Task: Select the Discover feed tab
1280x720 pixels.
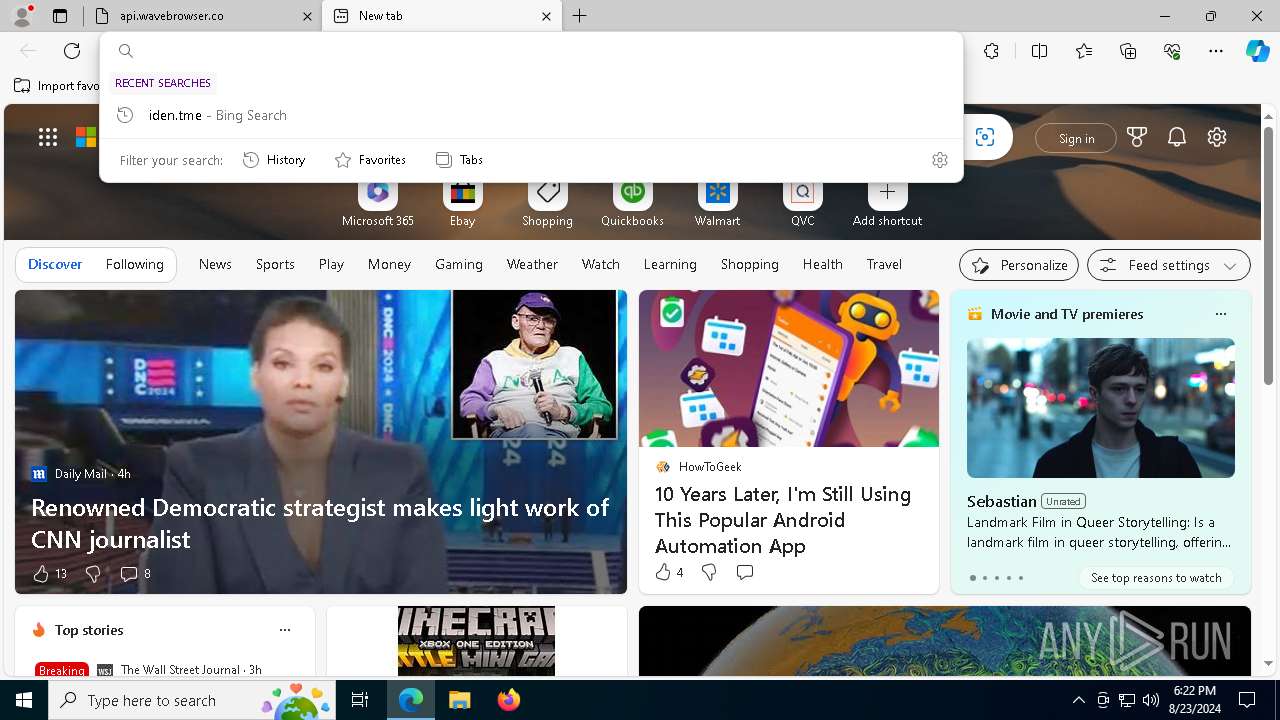Action: point(55,264)
